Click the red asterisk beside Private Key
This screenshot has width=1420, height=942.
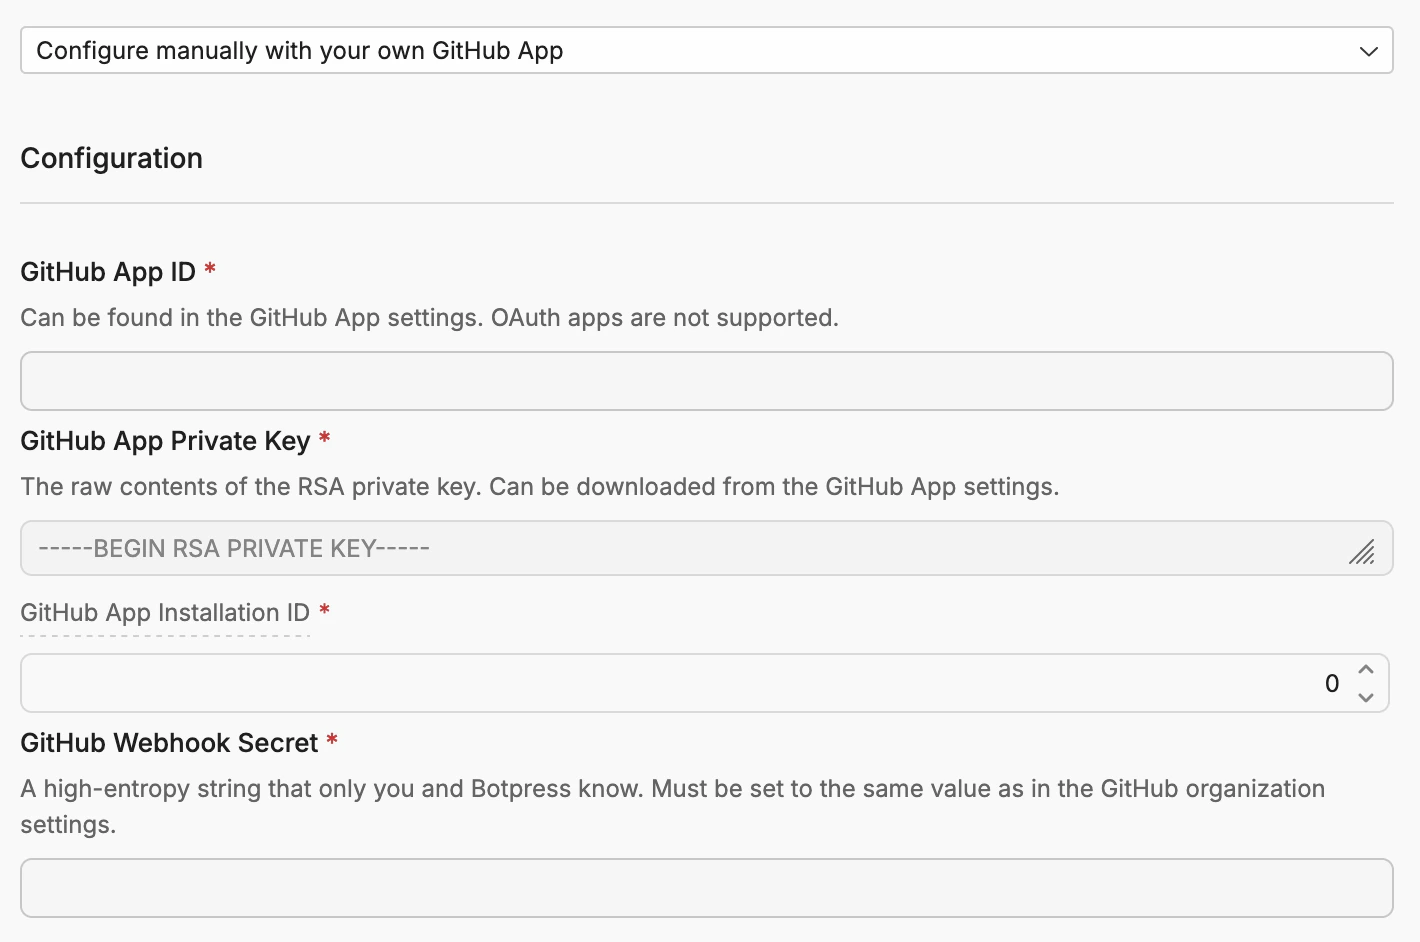coord(324,438)
